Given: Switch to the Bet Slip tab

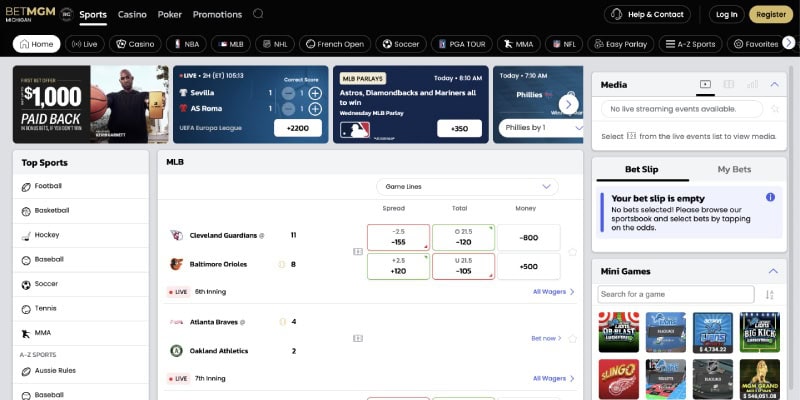Looking at the screenshot, I should 642,169.
